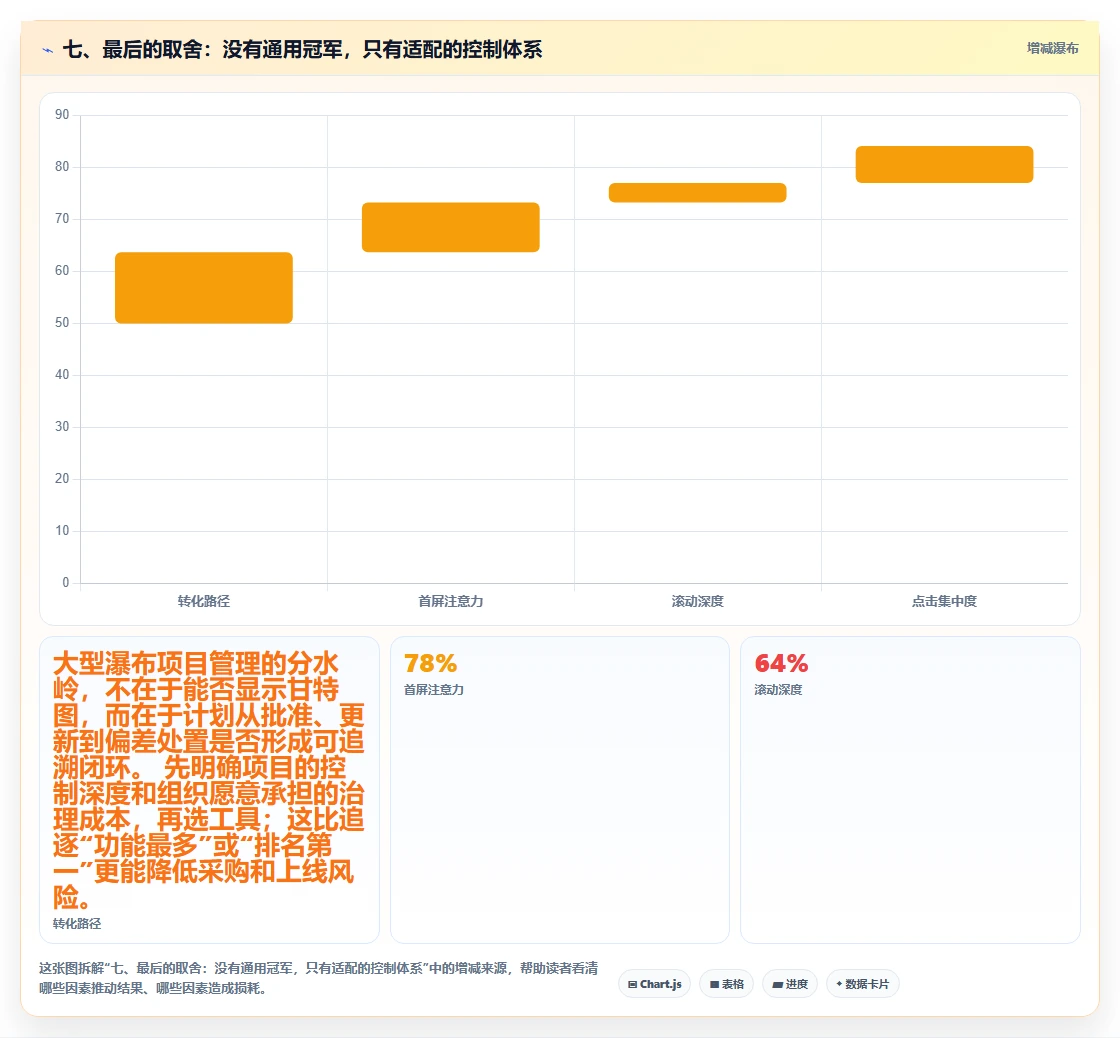Screen dimensions: 1120x1038
Task: Click the Chart.js icon inside its pill
Action: pos(632,984)
